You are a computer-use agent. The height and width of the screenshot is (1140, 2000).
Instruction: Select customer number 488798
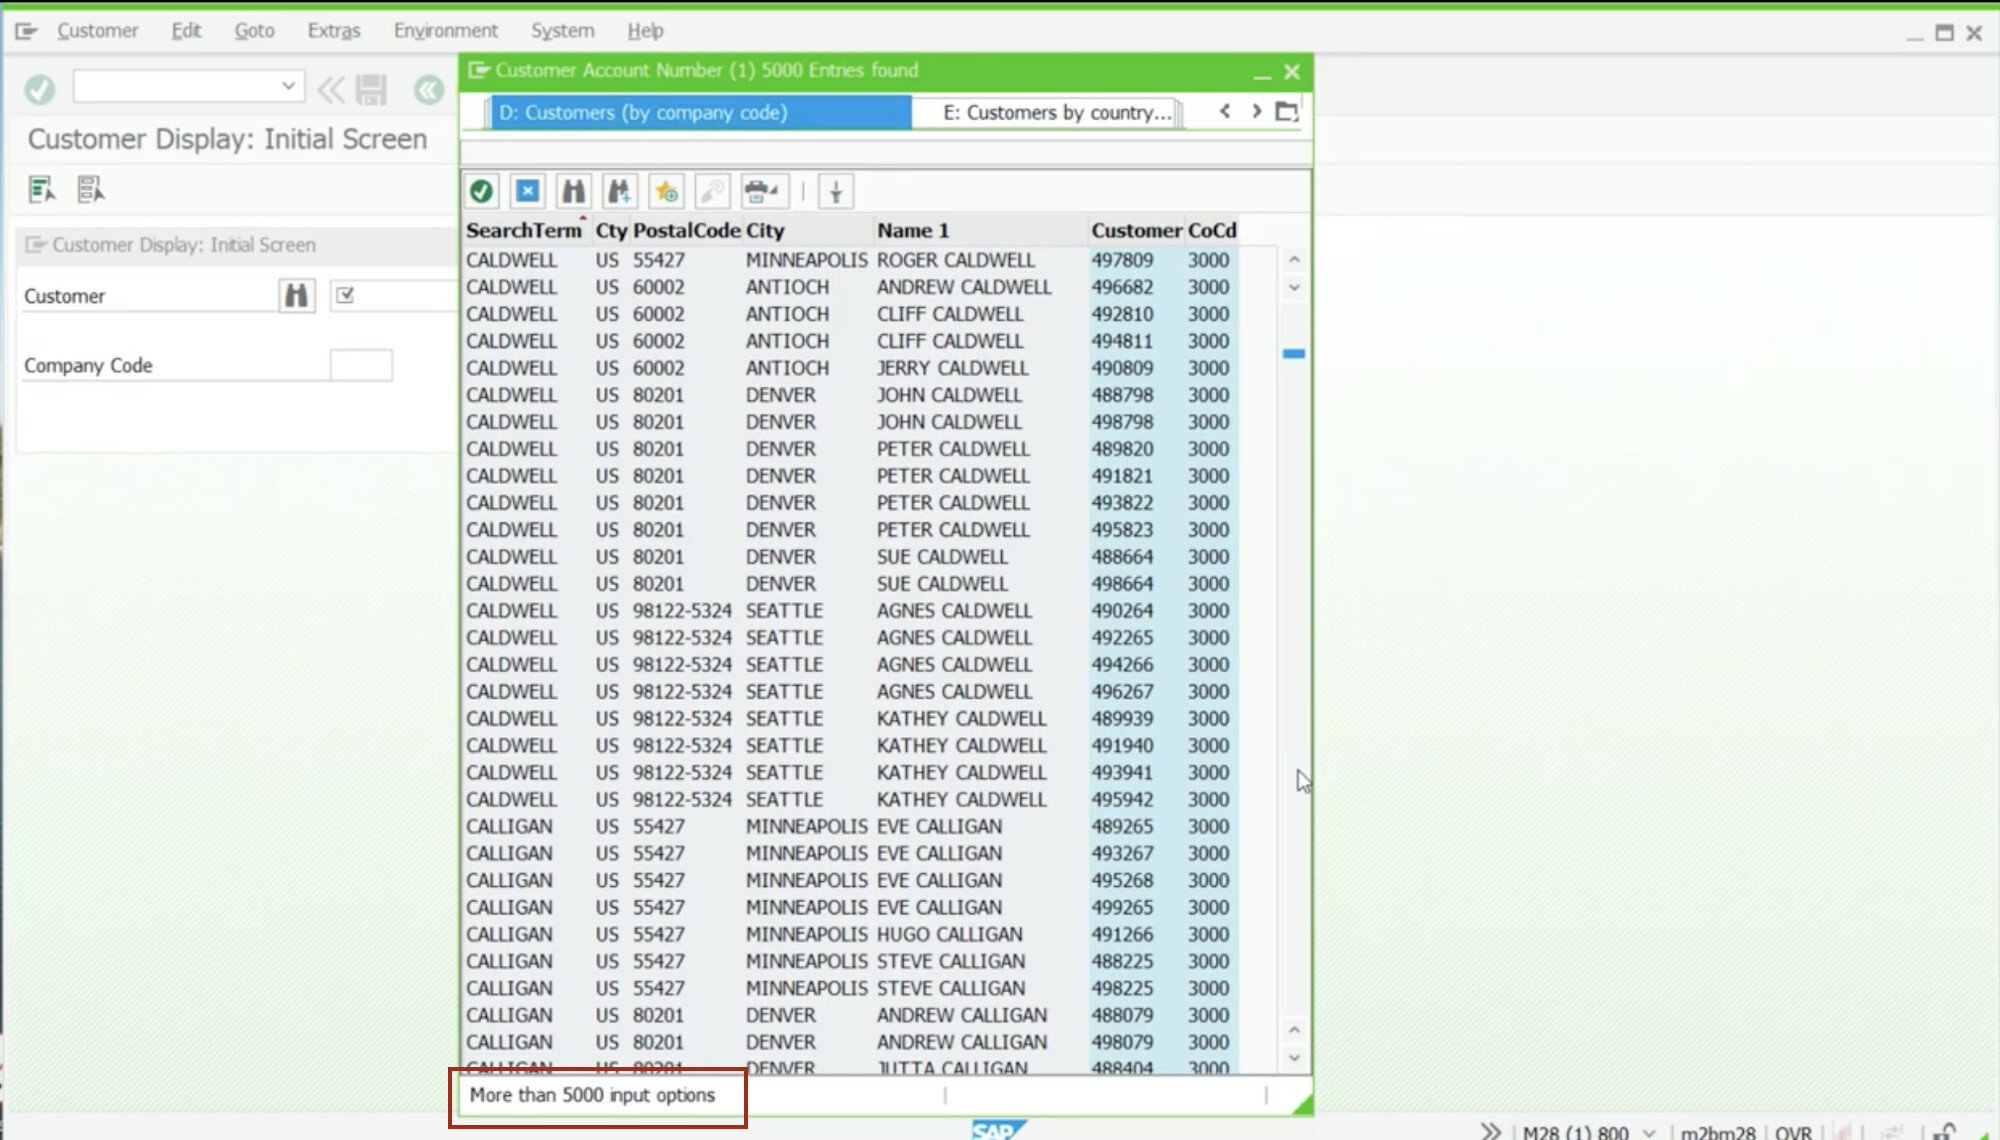pos(851,395)
